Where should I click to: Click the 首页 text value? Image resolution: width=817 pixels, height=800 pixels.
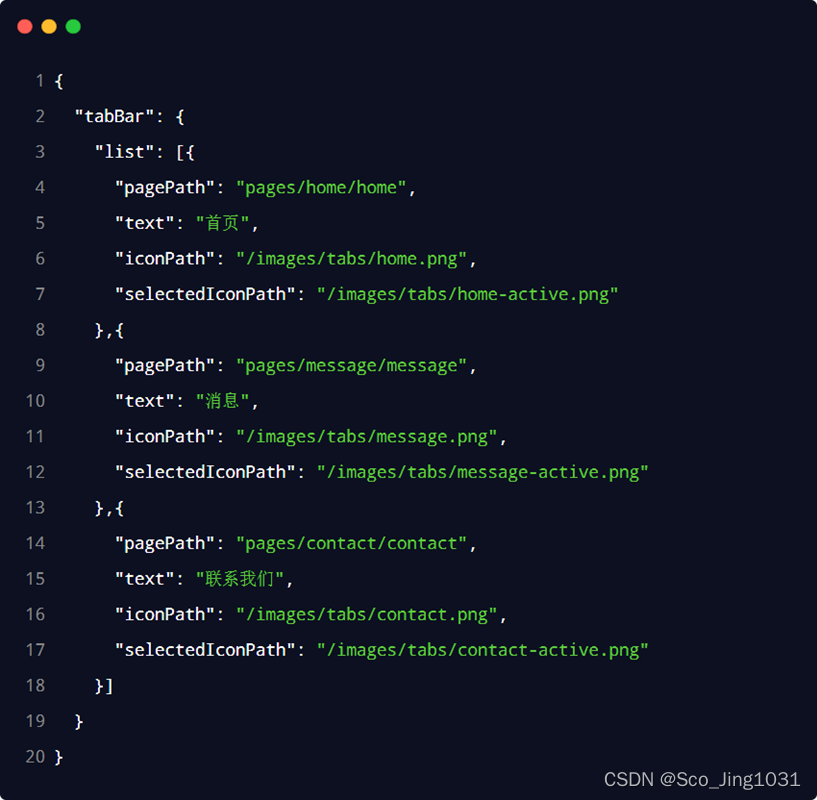222,223
